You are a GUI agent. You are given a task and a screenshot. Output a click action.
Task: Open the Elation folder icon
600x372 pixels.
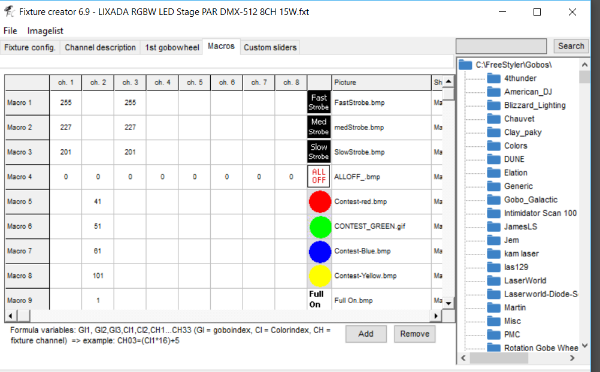(494, 173)
